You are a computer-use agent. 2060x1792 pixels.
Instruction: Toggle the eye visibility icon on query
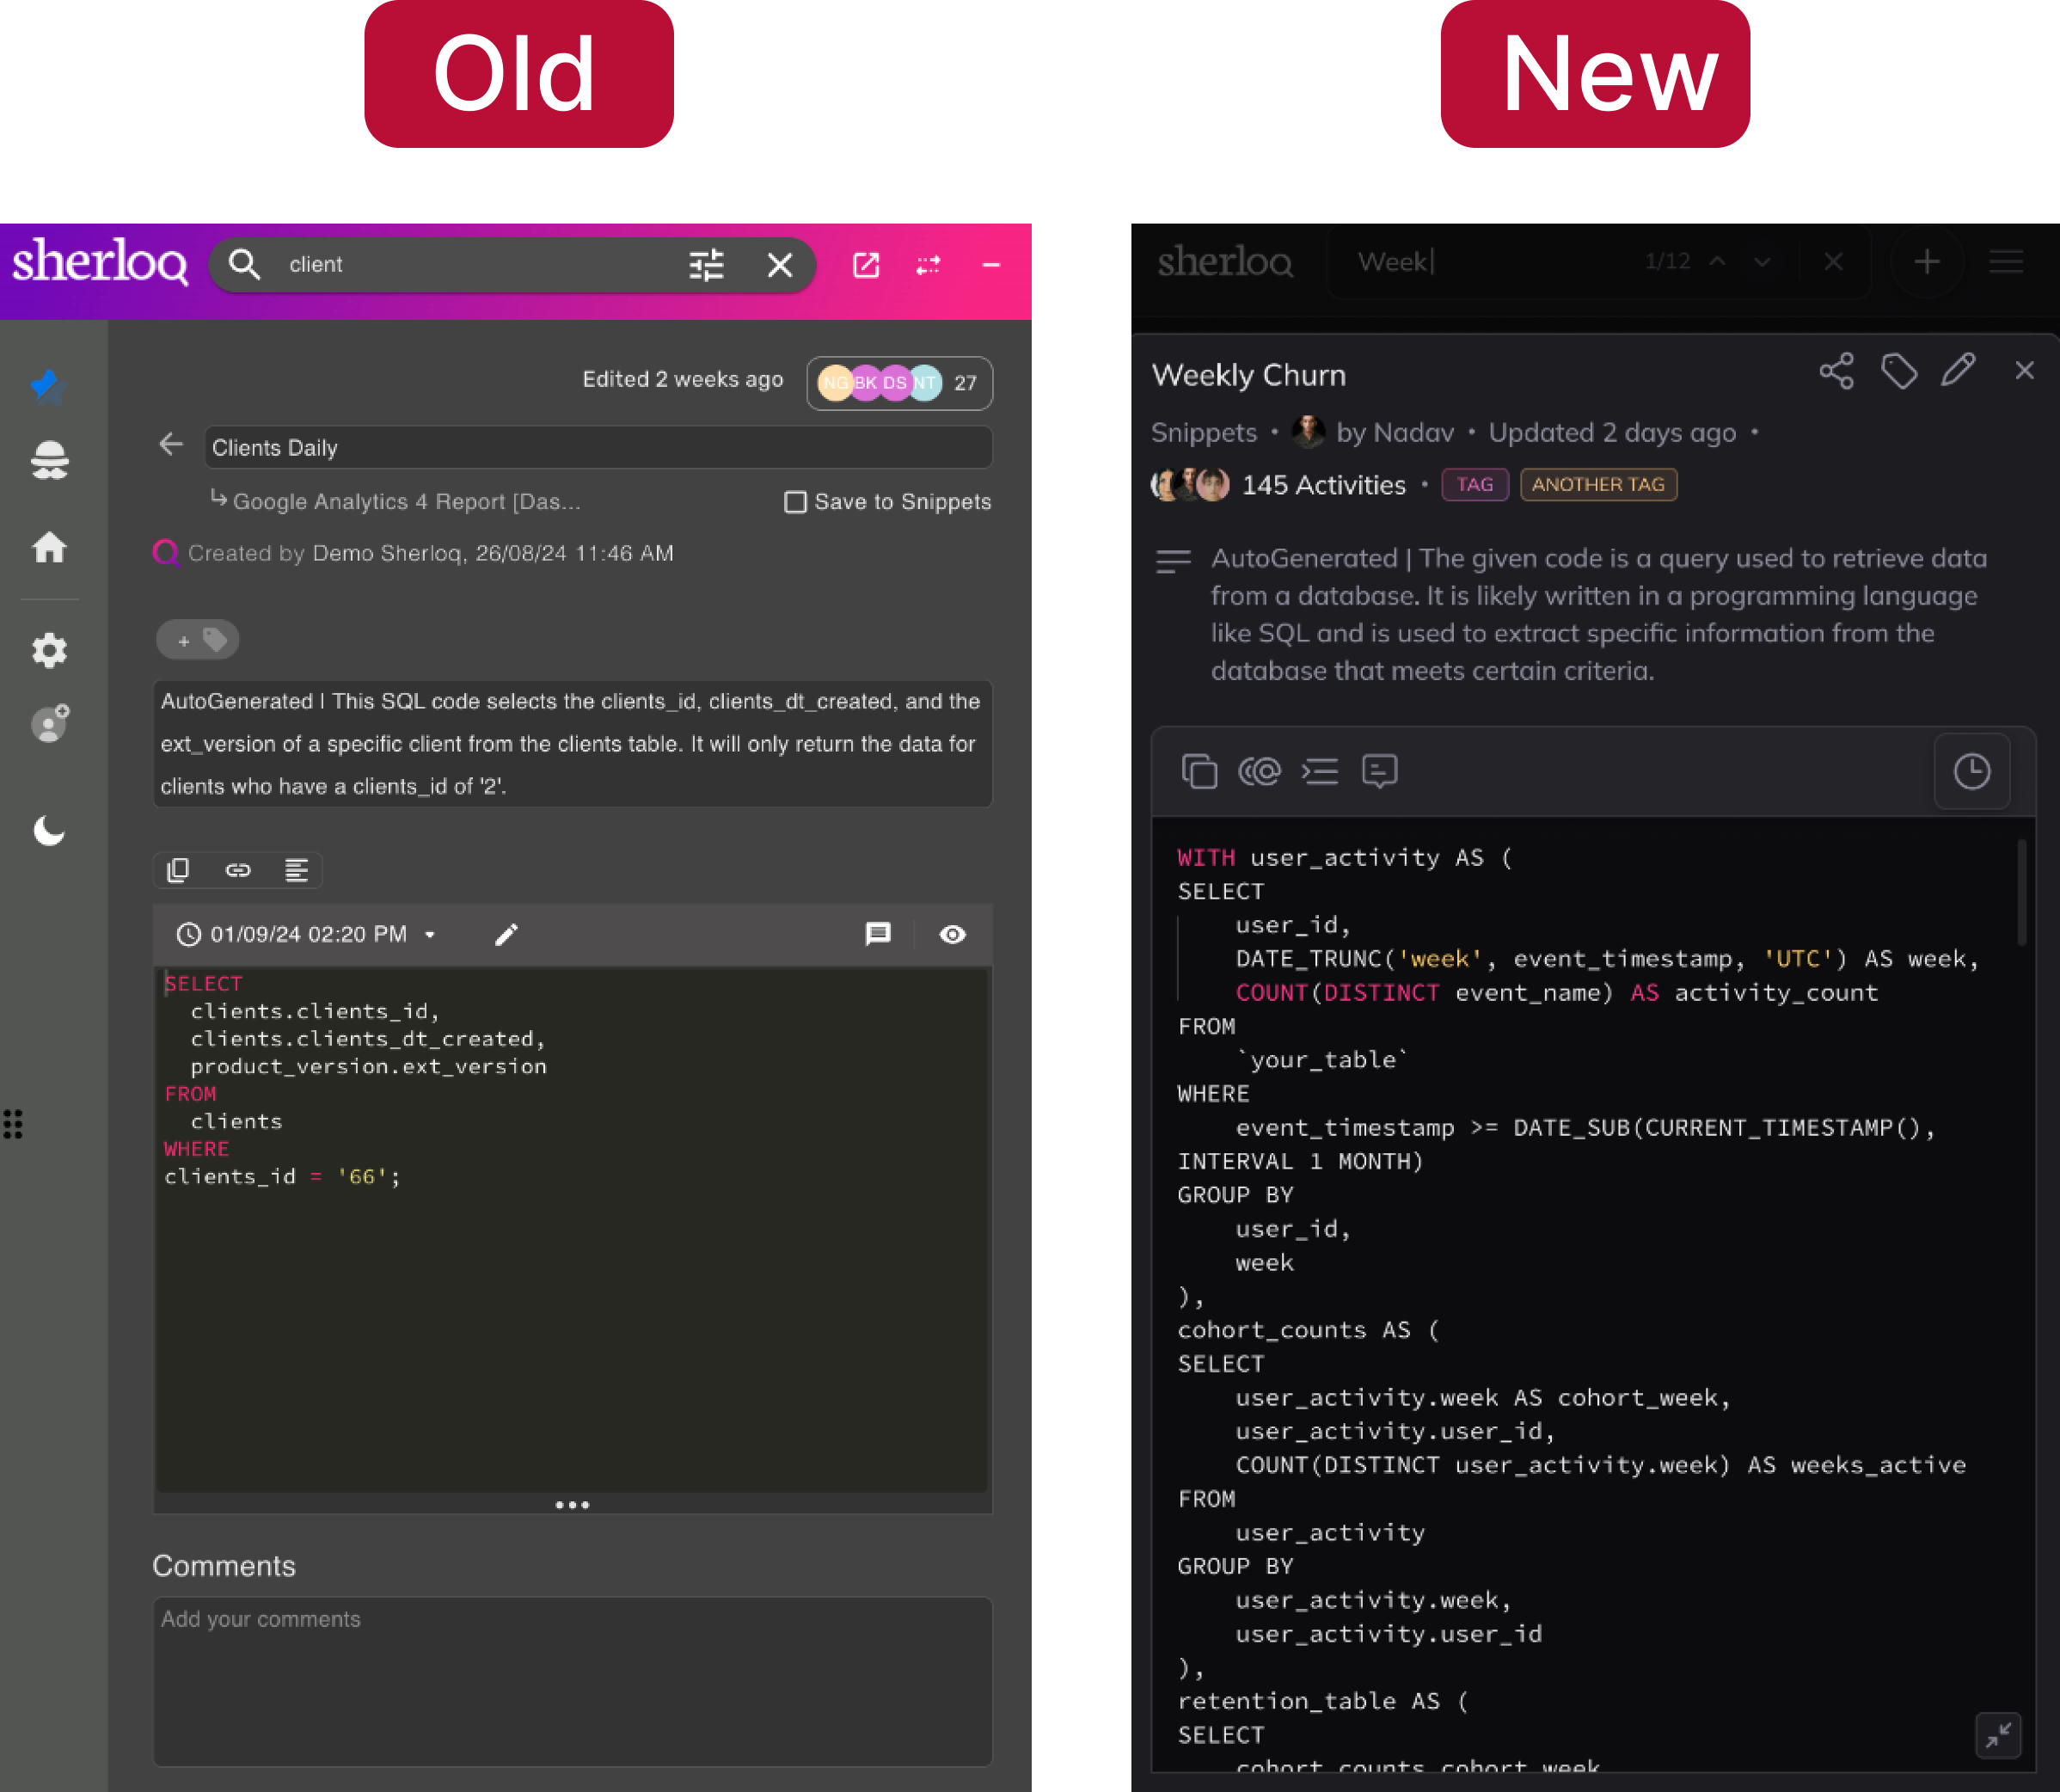tap(952, 934)
